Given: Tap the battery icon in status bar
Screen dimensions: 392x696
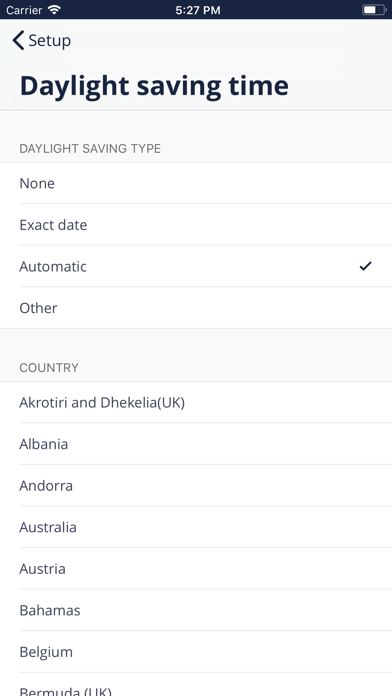Looking at the screenshot, I should click(x=374, y=10).
